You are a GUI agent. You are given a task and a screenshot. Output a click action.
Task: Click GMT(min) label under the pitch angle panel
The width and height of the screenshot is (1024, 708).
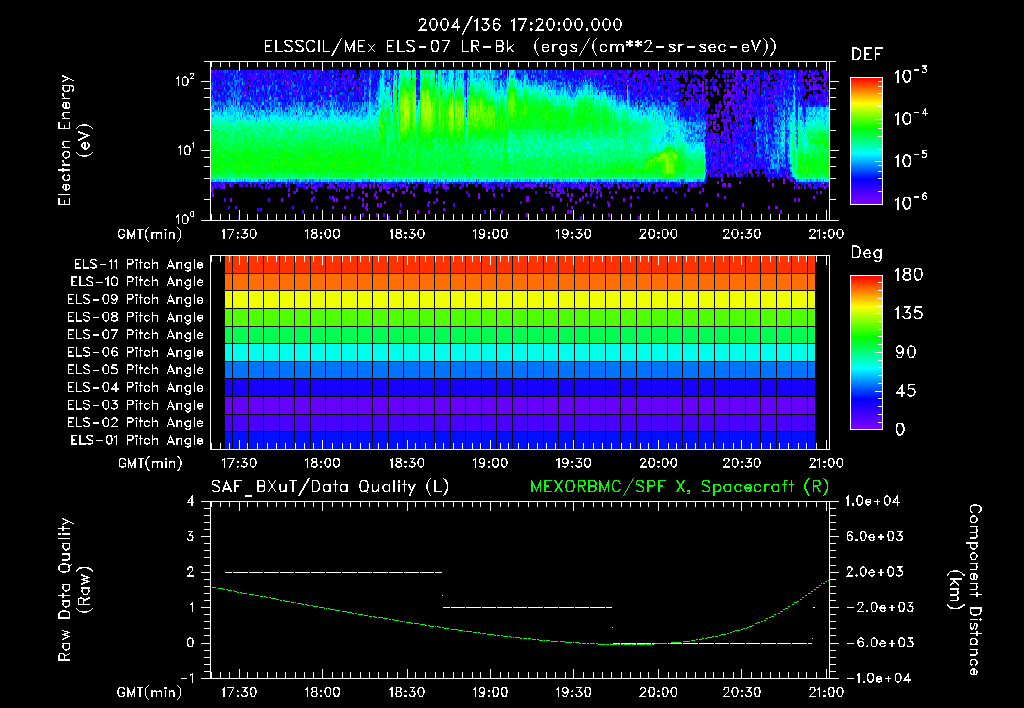149,463
